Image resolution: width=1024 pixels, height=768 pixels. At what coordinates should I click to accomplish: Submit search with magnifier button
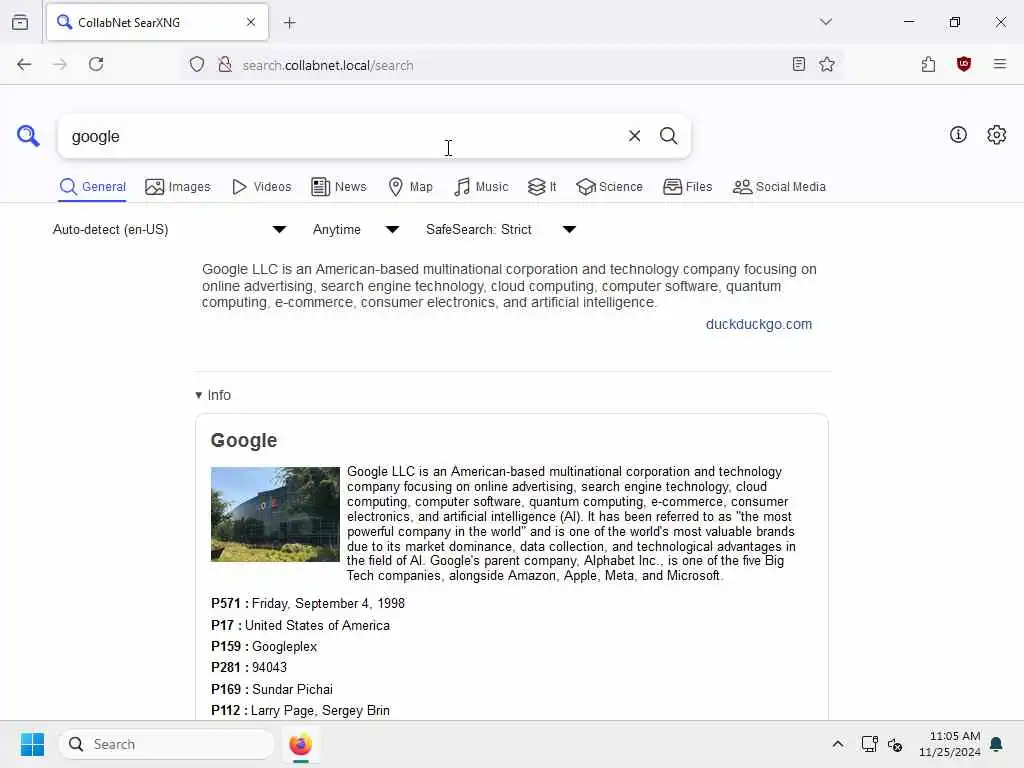(x=668, y=136)
